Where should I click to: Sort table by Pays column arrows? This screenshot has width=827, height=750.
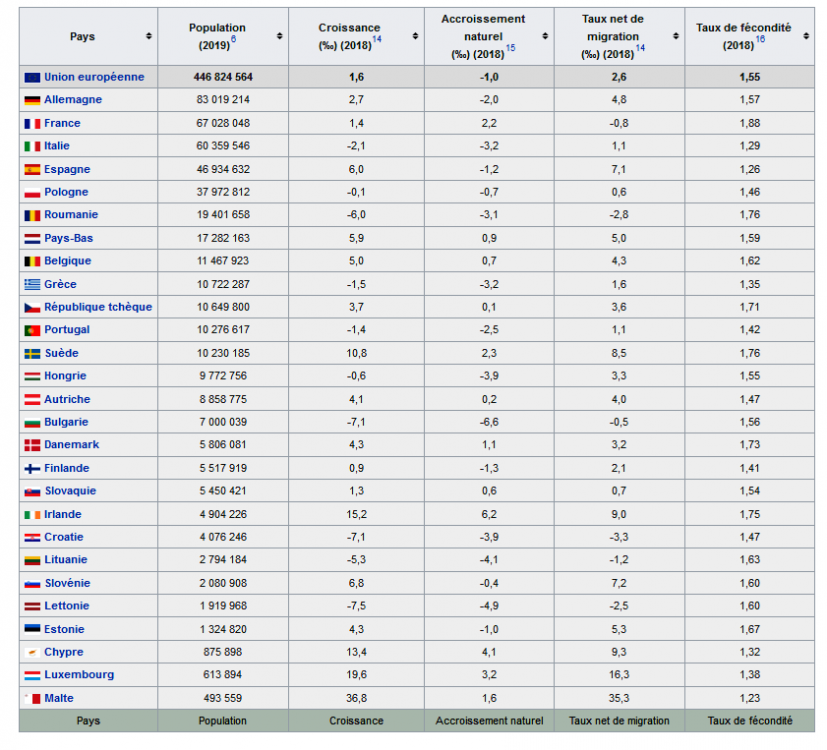click(x=149, y=36)
